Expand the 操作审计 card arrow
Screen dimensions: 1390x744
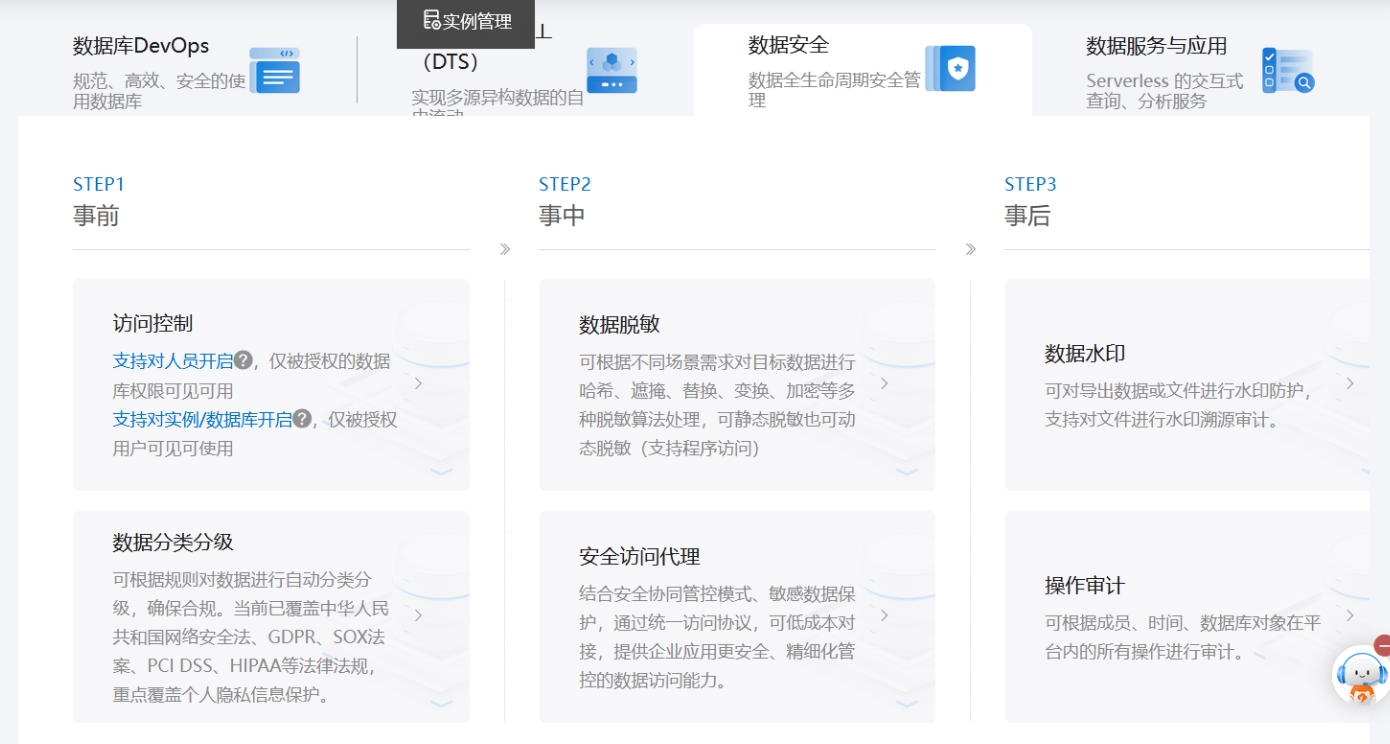(1350, 615)
